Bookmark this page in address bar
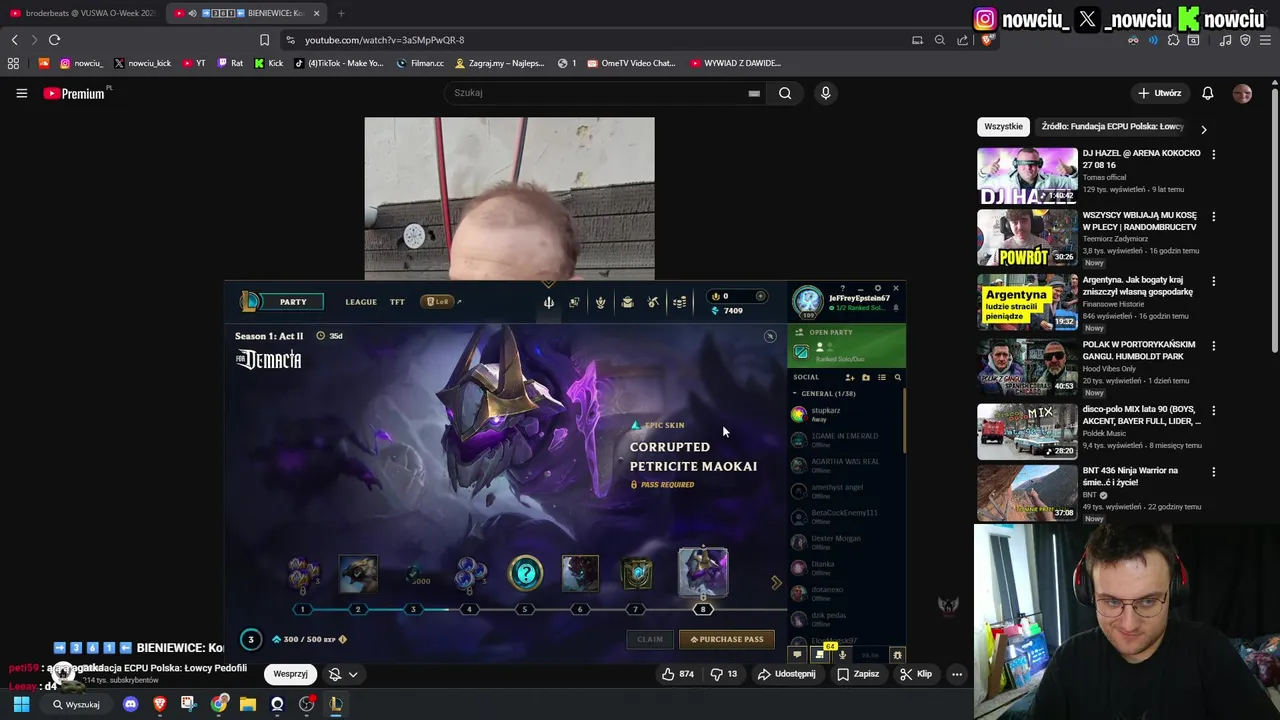The image size is (1280, 720). pos(264,40)
